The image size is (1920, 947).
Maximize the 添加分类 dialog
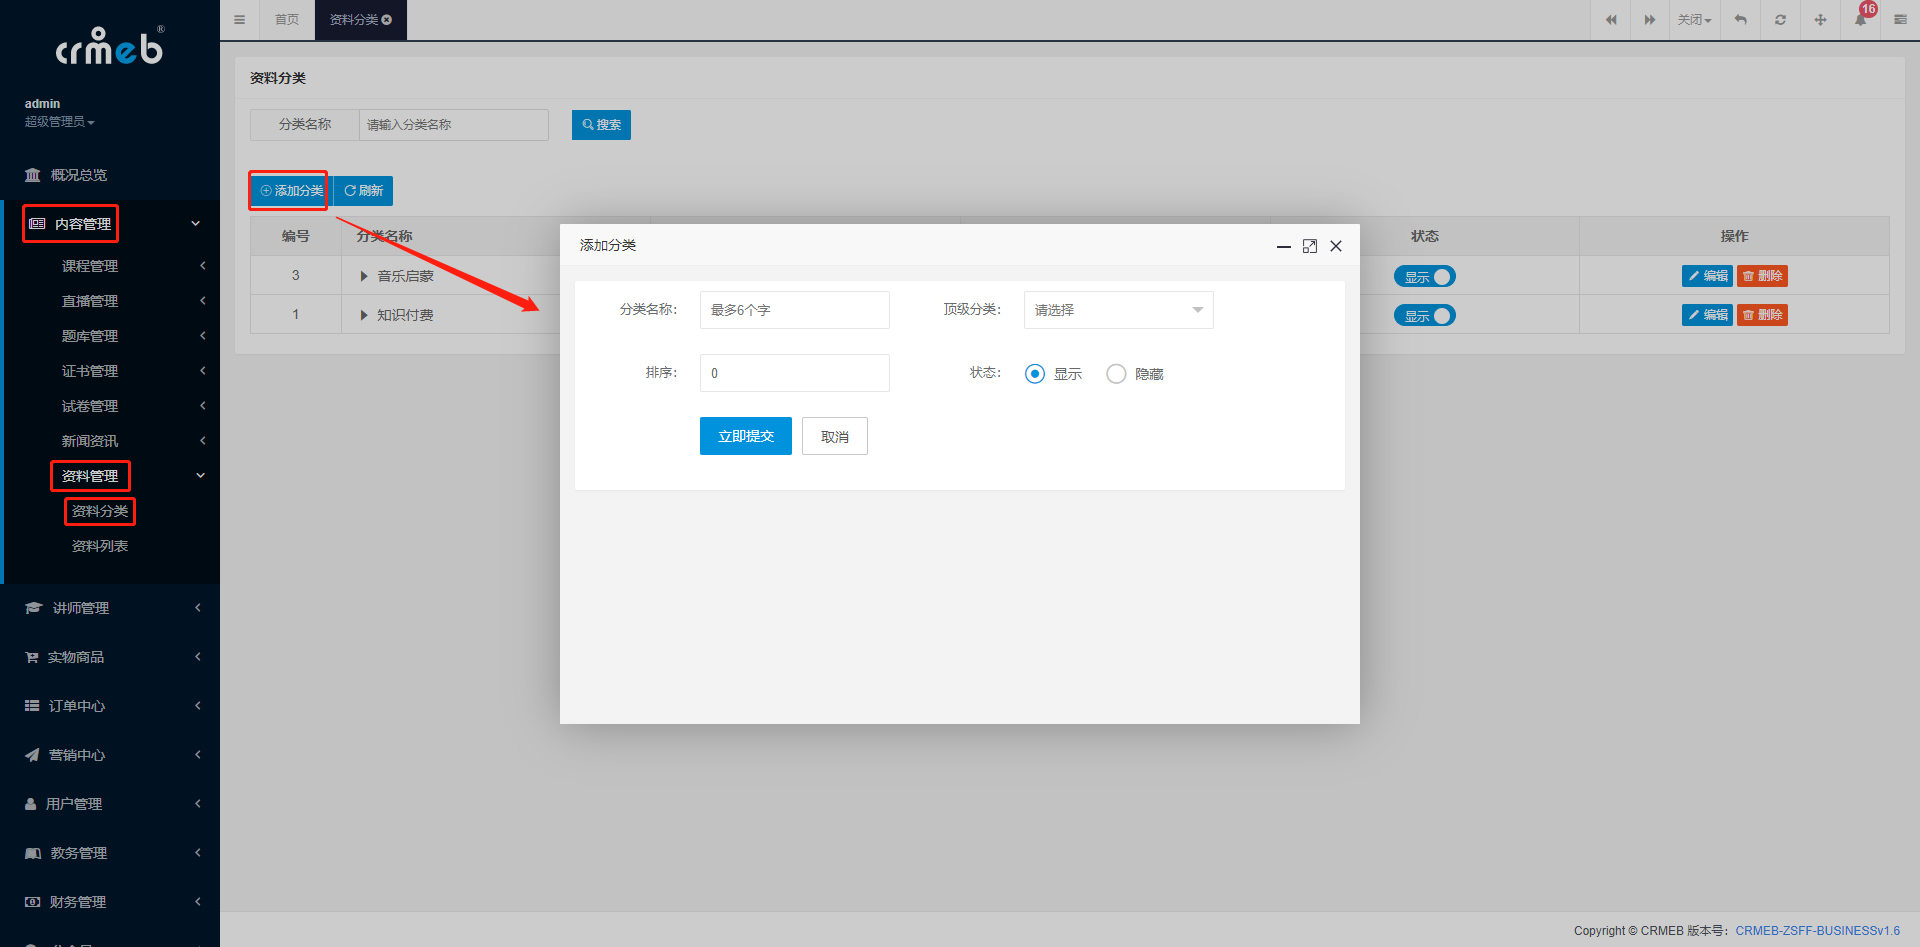click(x=1310, y=246)
